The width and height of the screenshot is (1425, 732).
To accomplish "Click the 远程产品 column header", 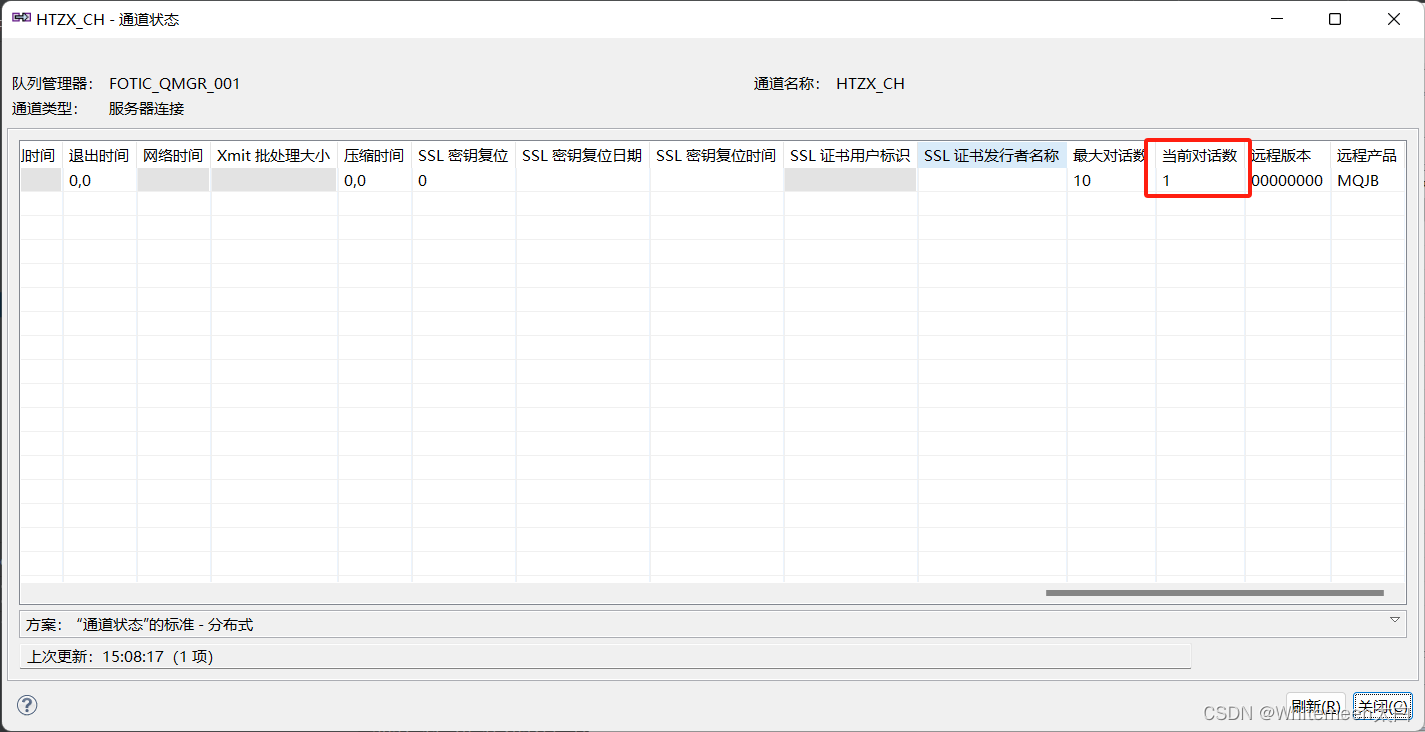I will [x=1367, y=155].
